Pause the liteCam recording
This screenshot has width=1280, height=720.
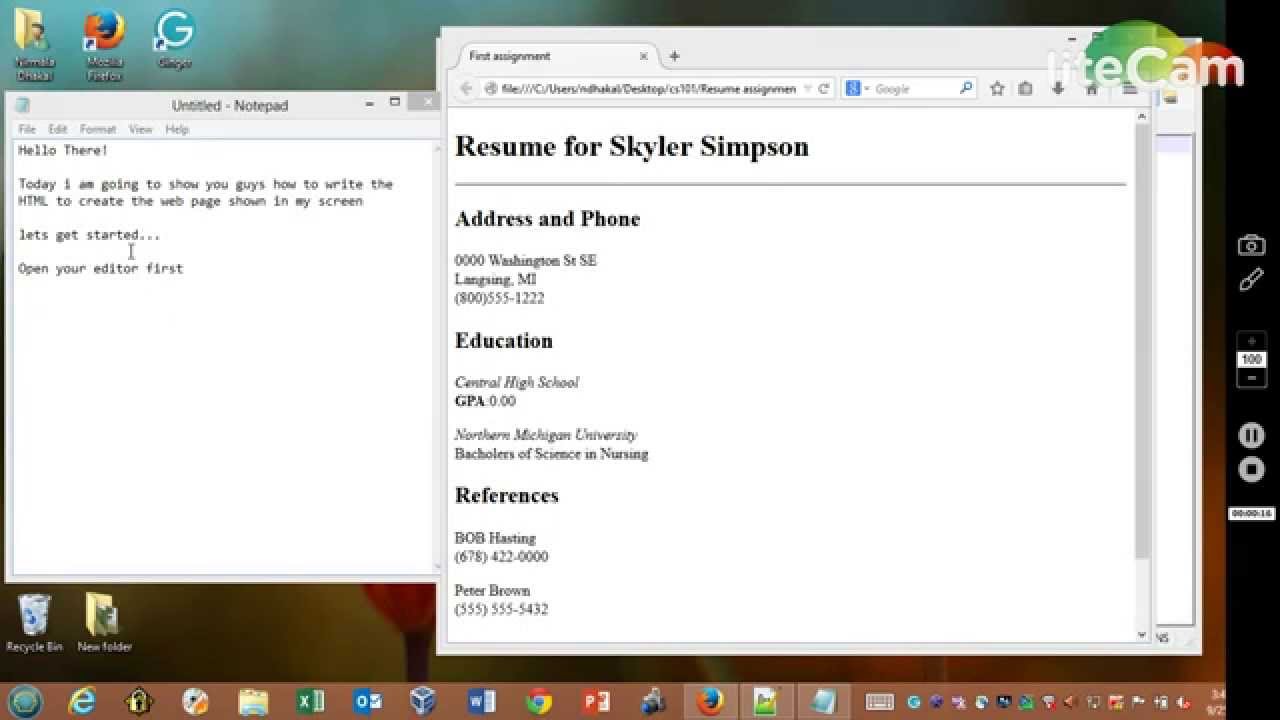(1251, 435)
